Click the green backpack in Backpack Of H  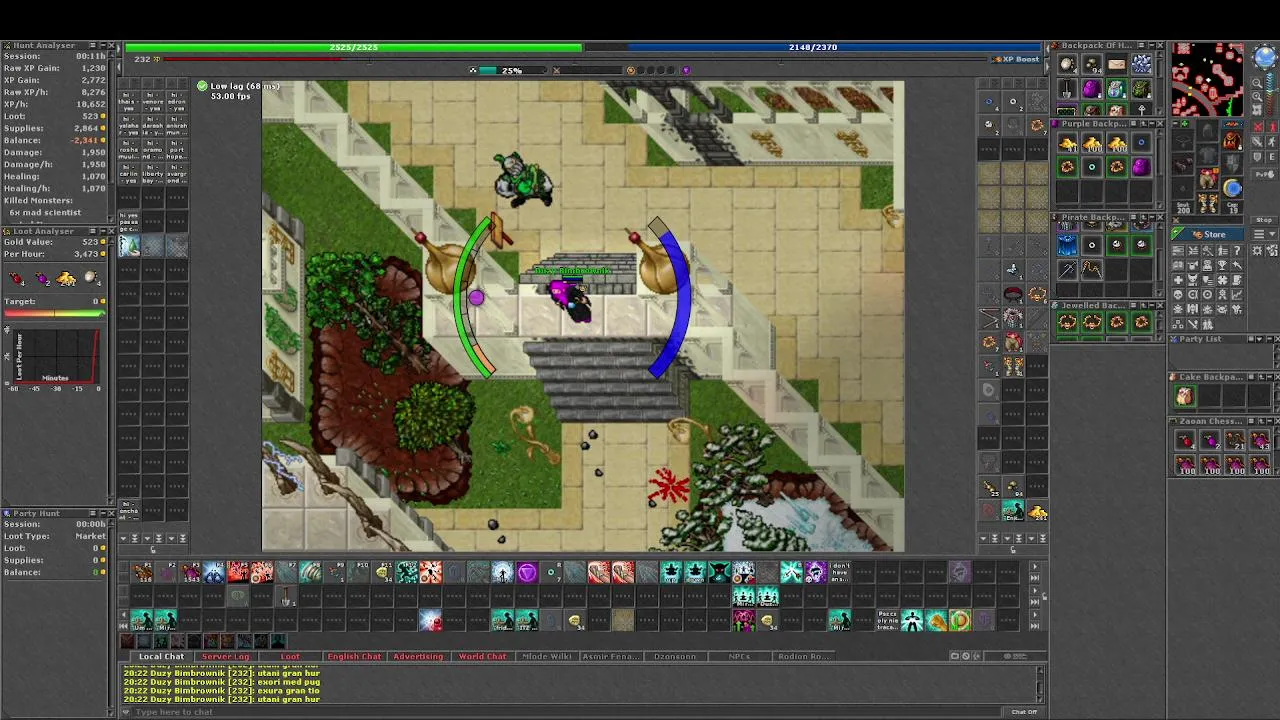[x=1141, y=89]
